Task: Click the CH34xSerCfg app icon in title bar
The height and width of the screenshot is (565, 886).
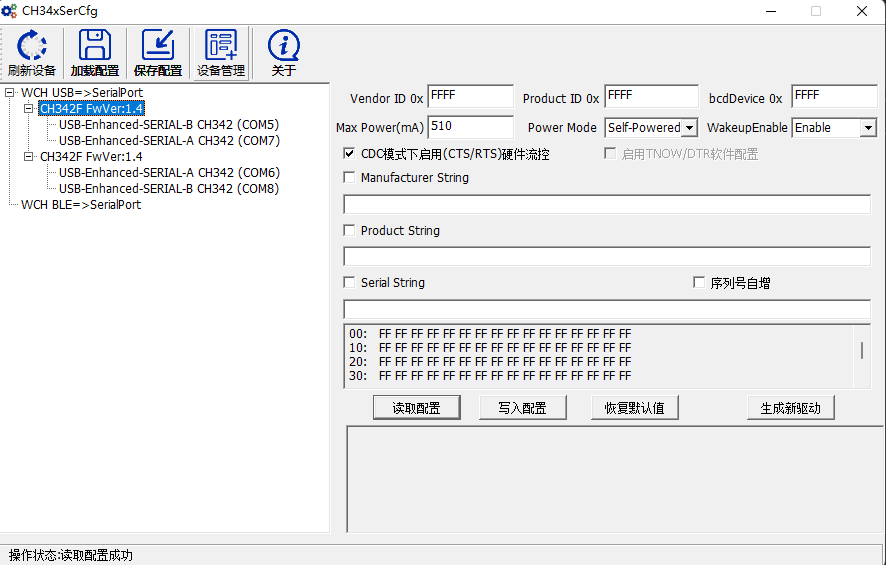Action: click(10, 11)
